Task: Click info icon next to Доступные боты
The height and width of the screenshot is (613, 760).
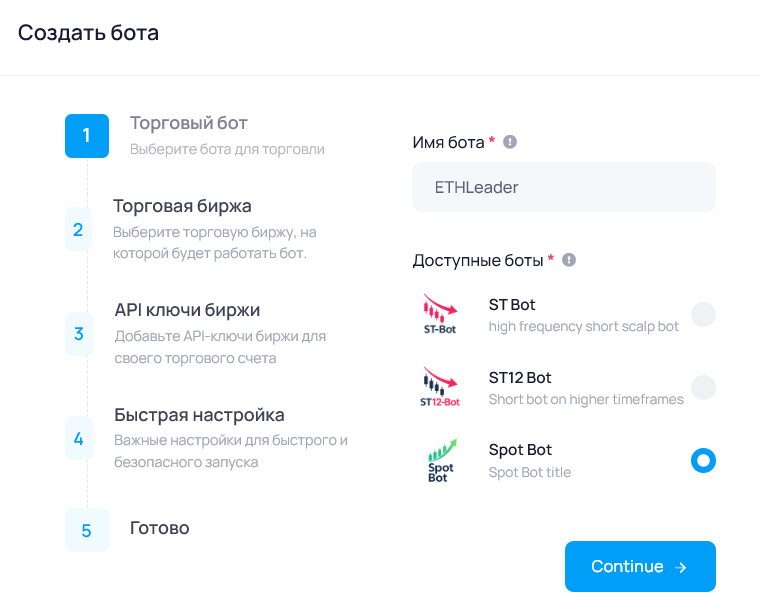Action: tap(569, 260)
